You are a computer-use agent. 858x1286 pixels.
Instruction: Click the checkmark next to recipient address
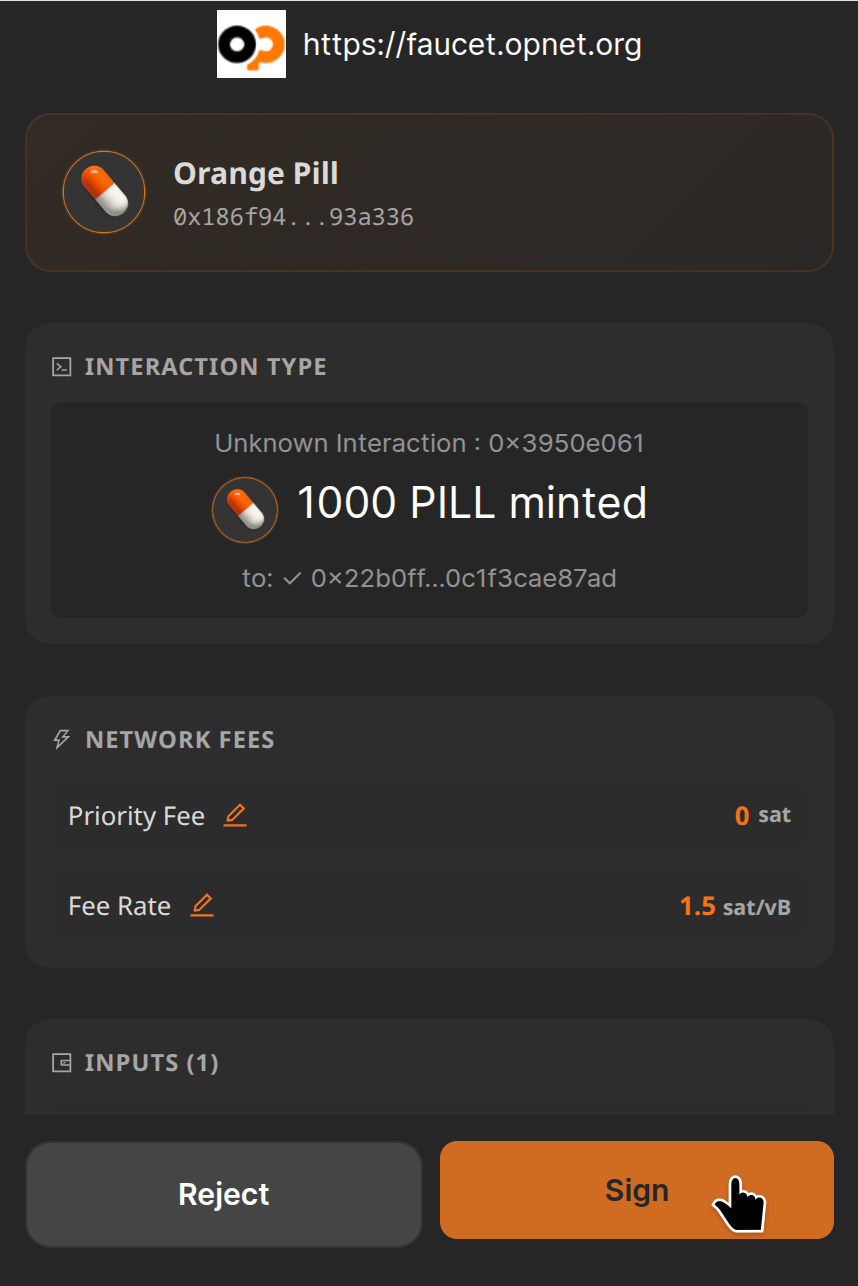point(292,578)
